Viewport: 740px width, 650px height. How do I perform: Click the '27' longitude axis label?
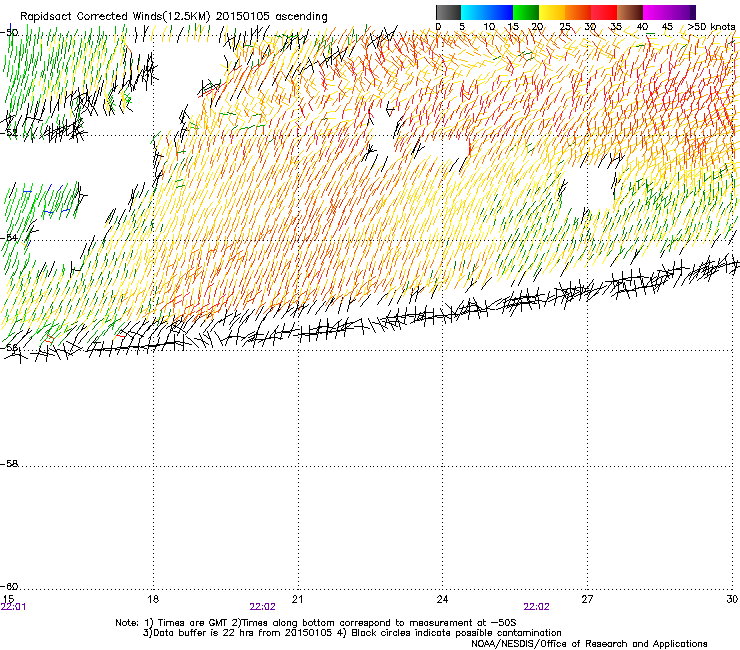point(587,599)
